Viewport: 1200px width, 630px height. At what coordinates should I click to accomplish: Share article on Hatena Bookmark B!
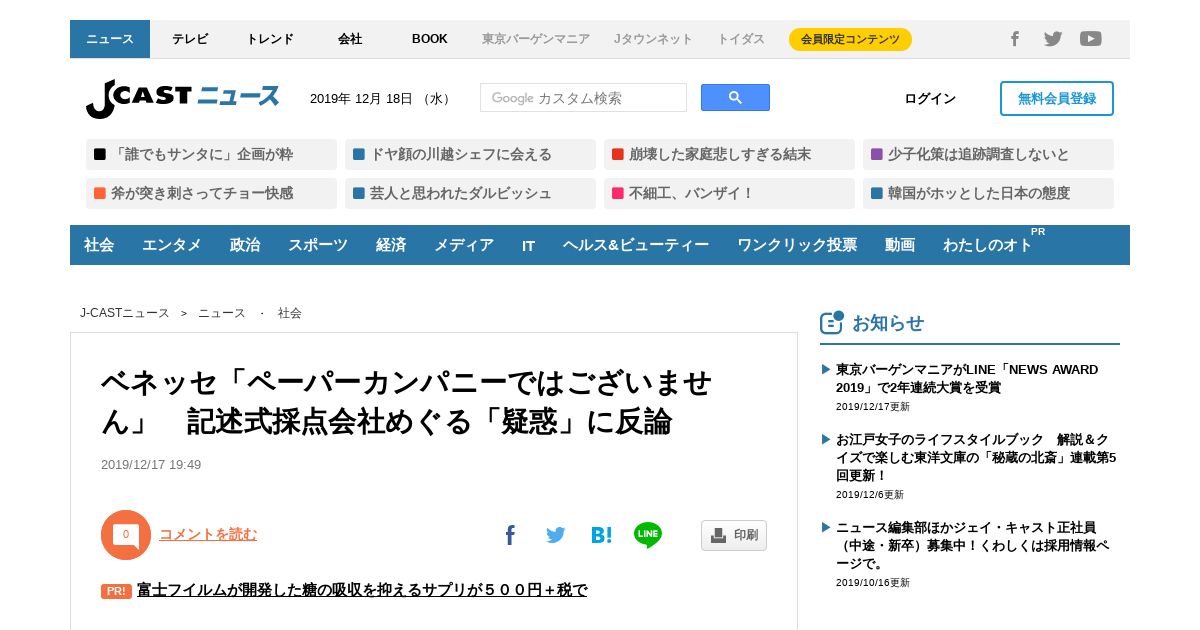(x=601, y=535)
